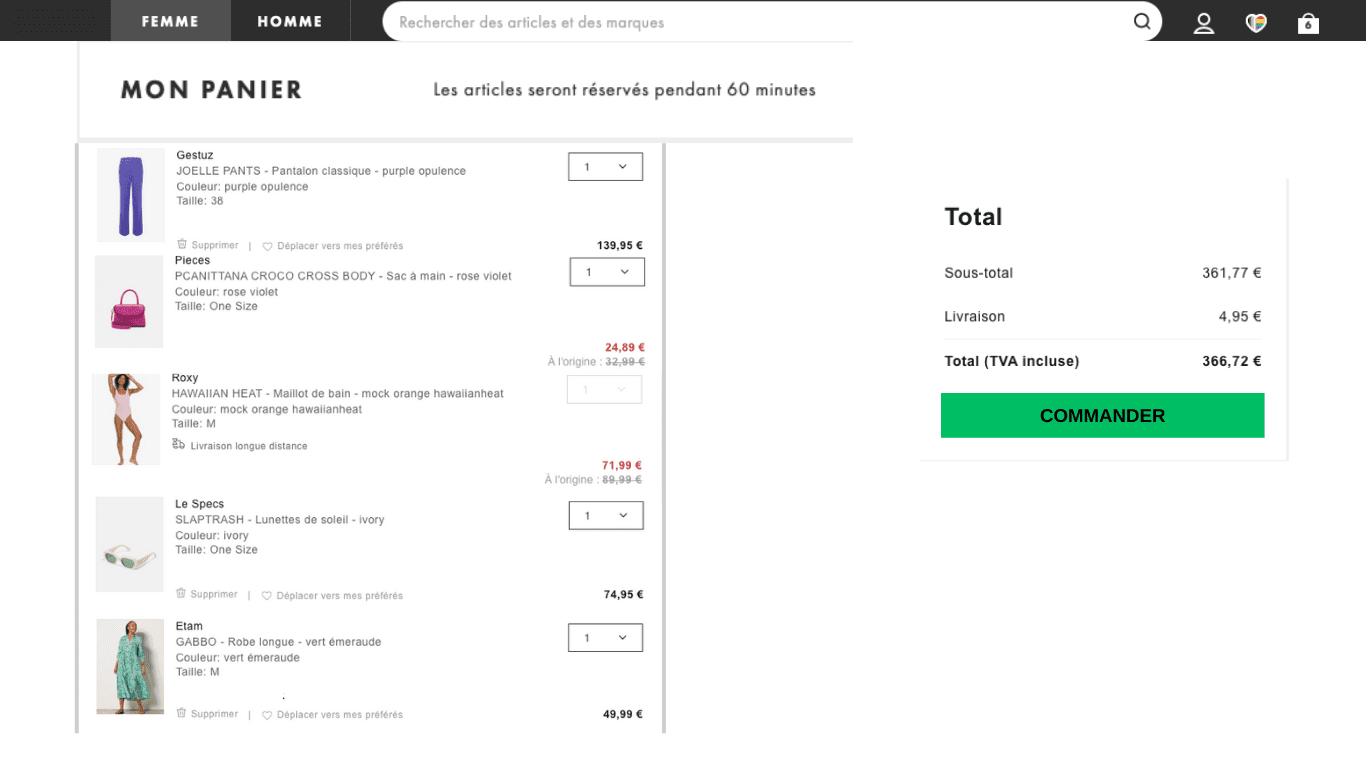Click heart icon on Gestuz pants row
Image resolution: width=1366 pixels, height=768 pixels.
pyautogui.click(x=267, y=246)
